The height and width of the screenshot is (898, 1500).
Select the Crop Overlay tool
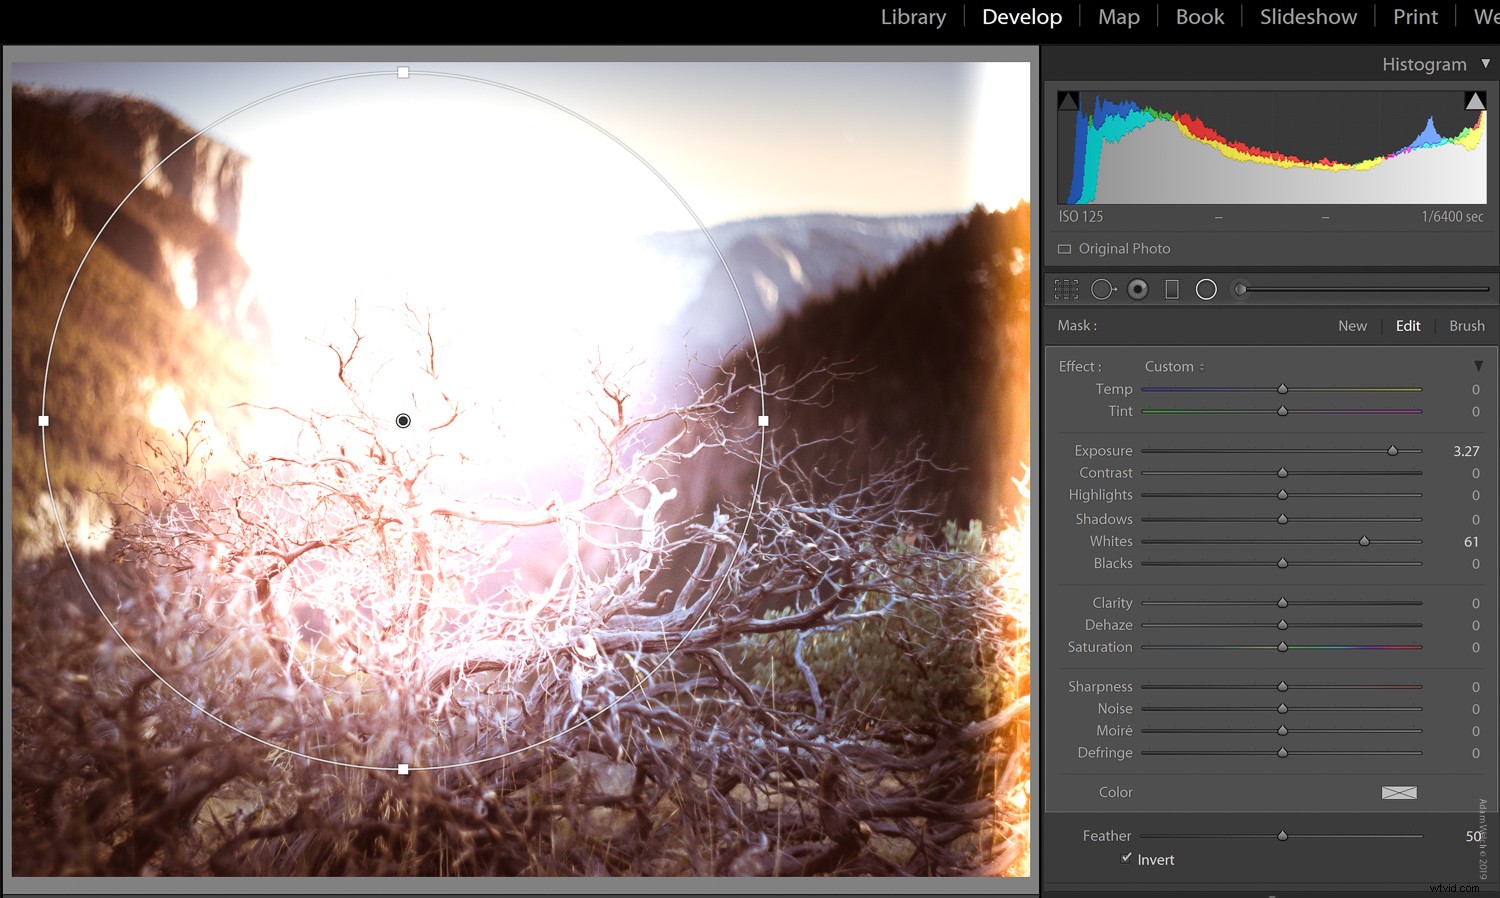point(1066,289)
